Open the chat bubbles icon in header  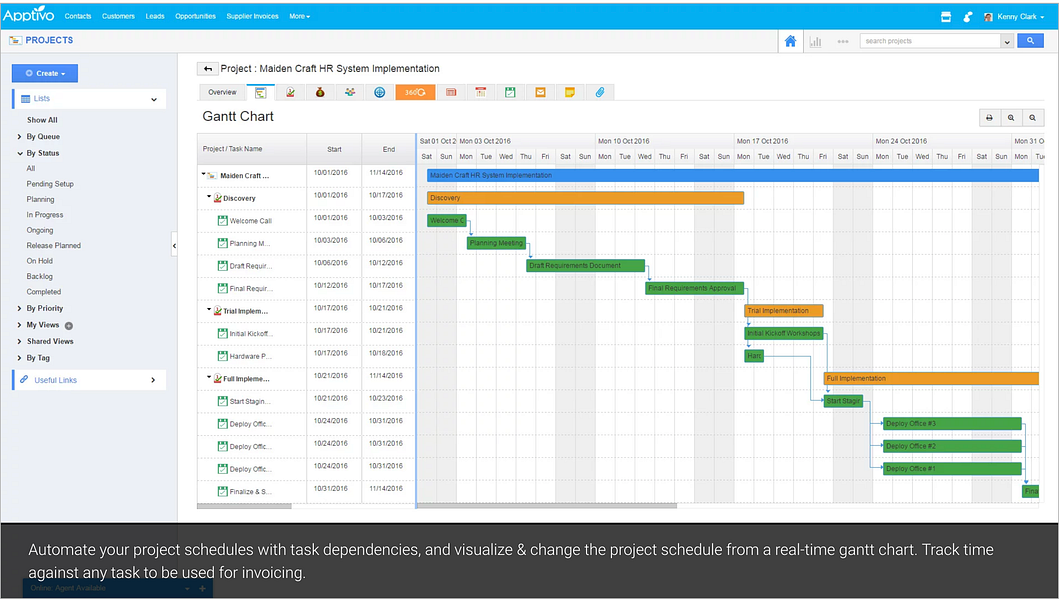968,17
